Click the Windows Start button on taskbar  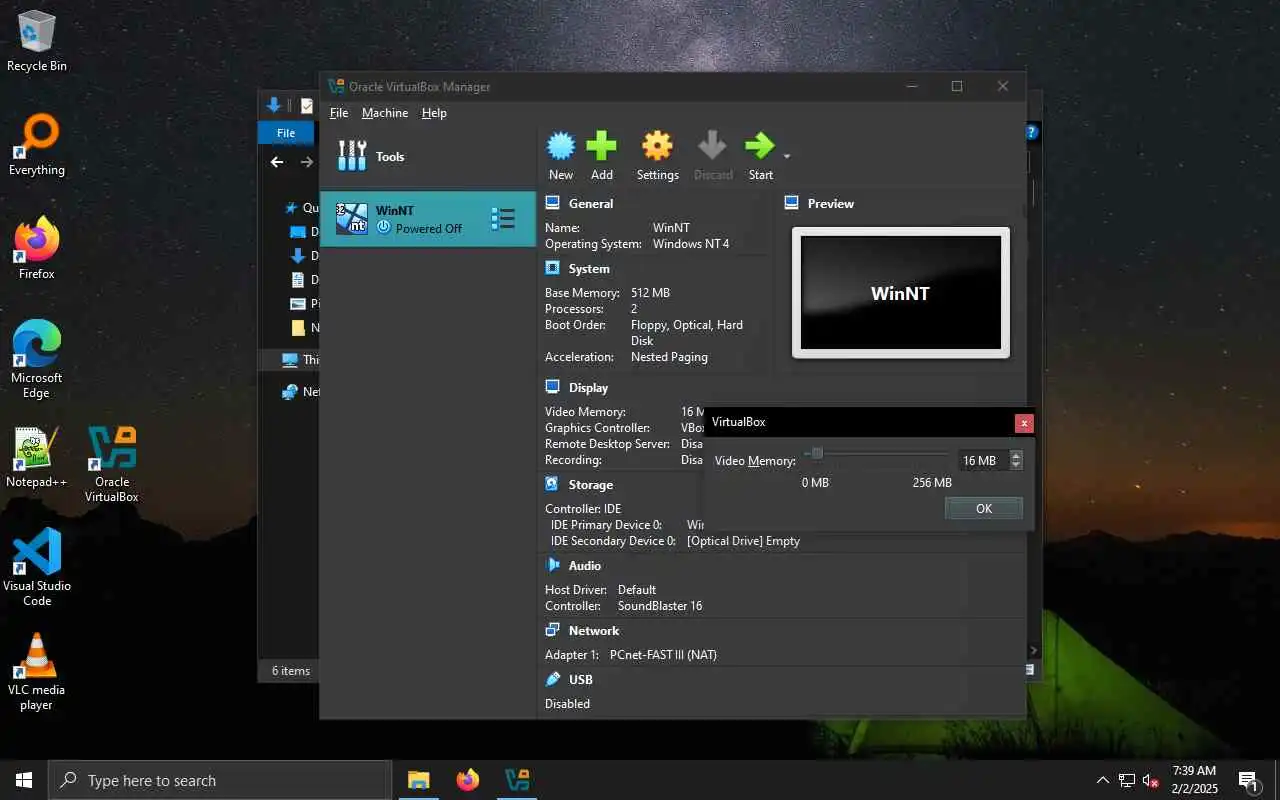pyautogui.click(x=24, y=780)
